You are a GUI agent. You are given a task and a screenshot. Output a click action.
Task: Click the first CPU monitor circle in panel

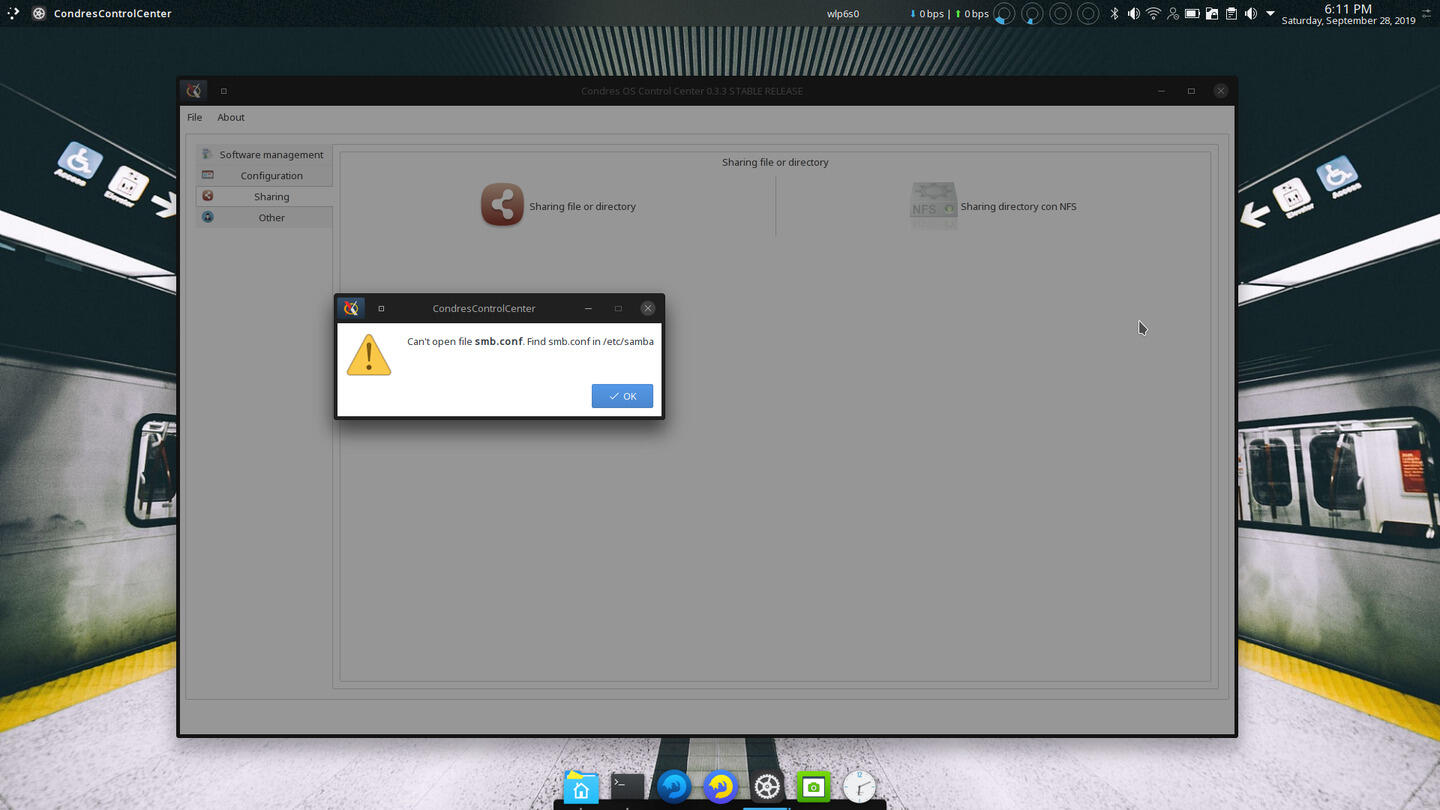pyautogui.click(x=1004, y=14)
